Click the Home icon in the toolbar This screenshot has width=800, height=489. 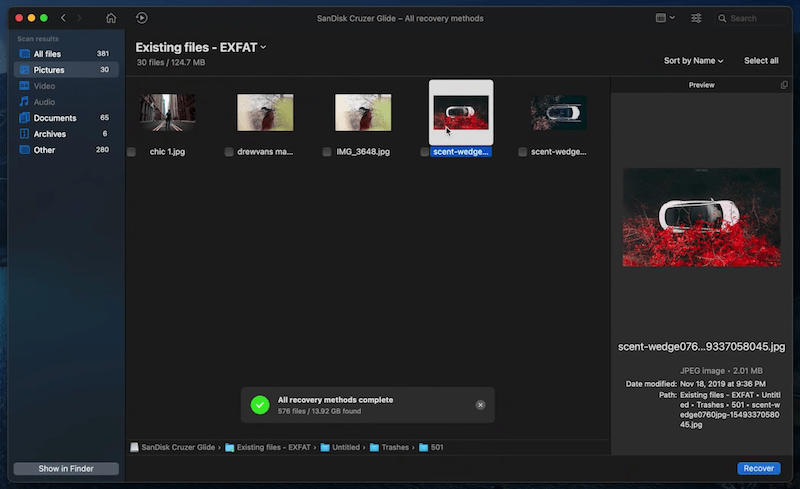111,18
